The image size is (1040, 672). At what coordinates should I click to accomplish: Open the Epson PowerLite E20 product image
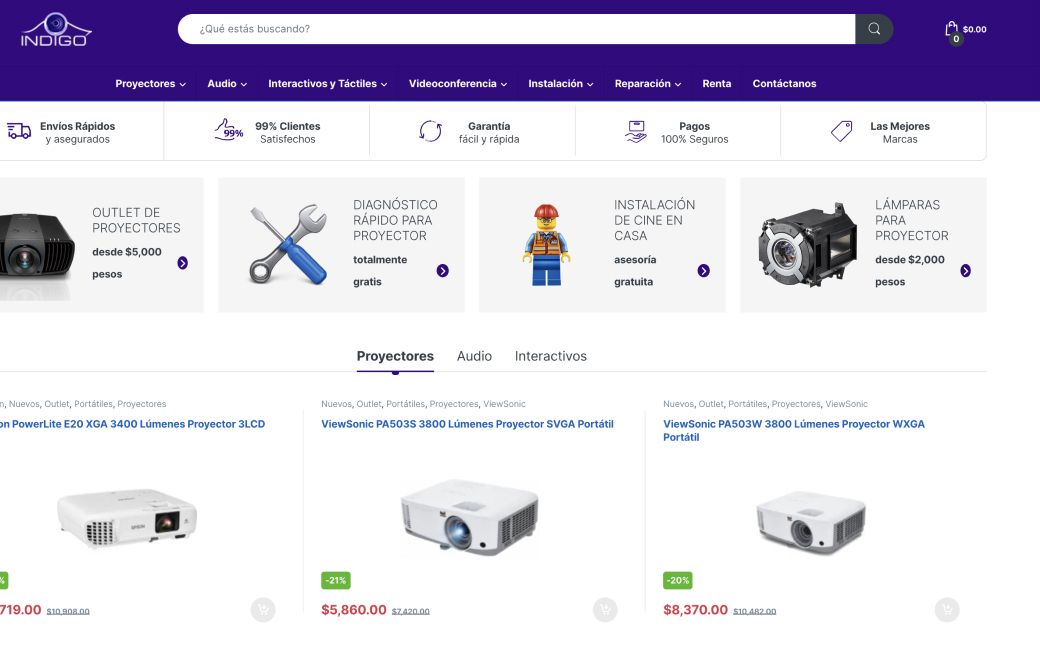(x=127, y=517)
